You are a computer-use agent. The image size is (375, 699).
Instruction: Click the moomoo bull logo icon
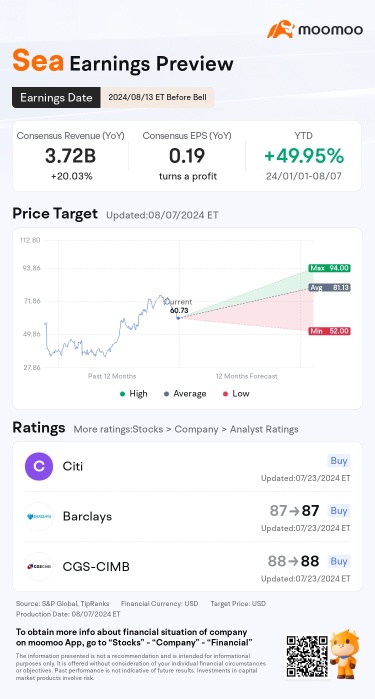[280, 29]
